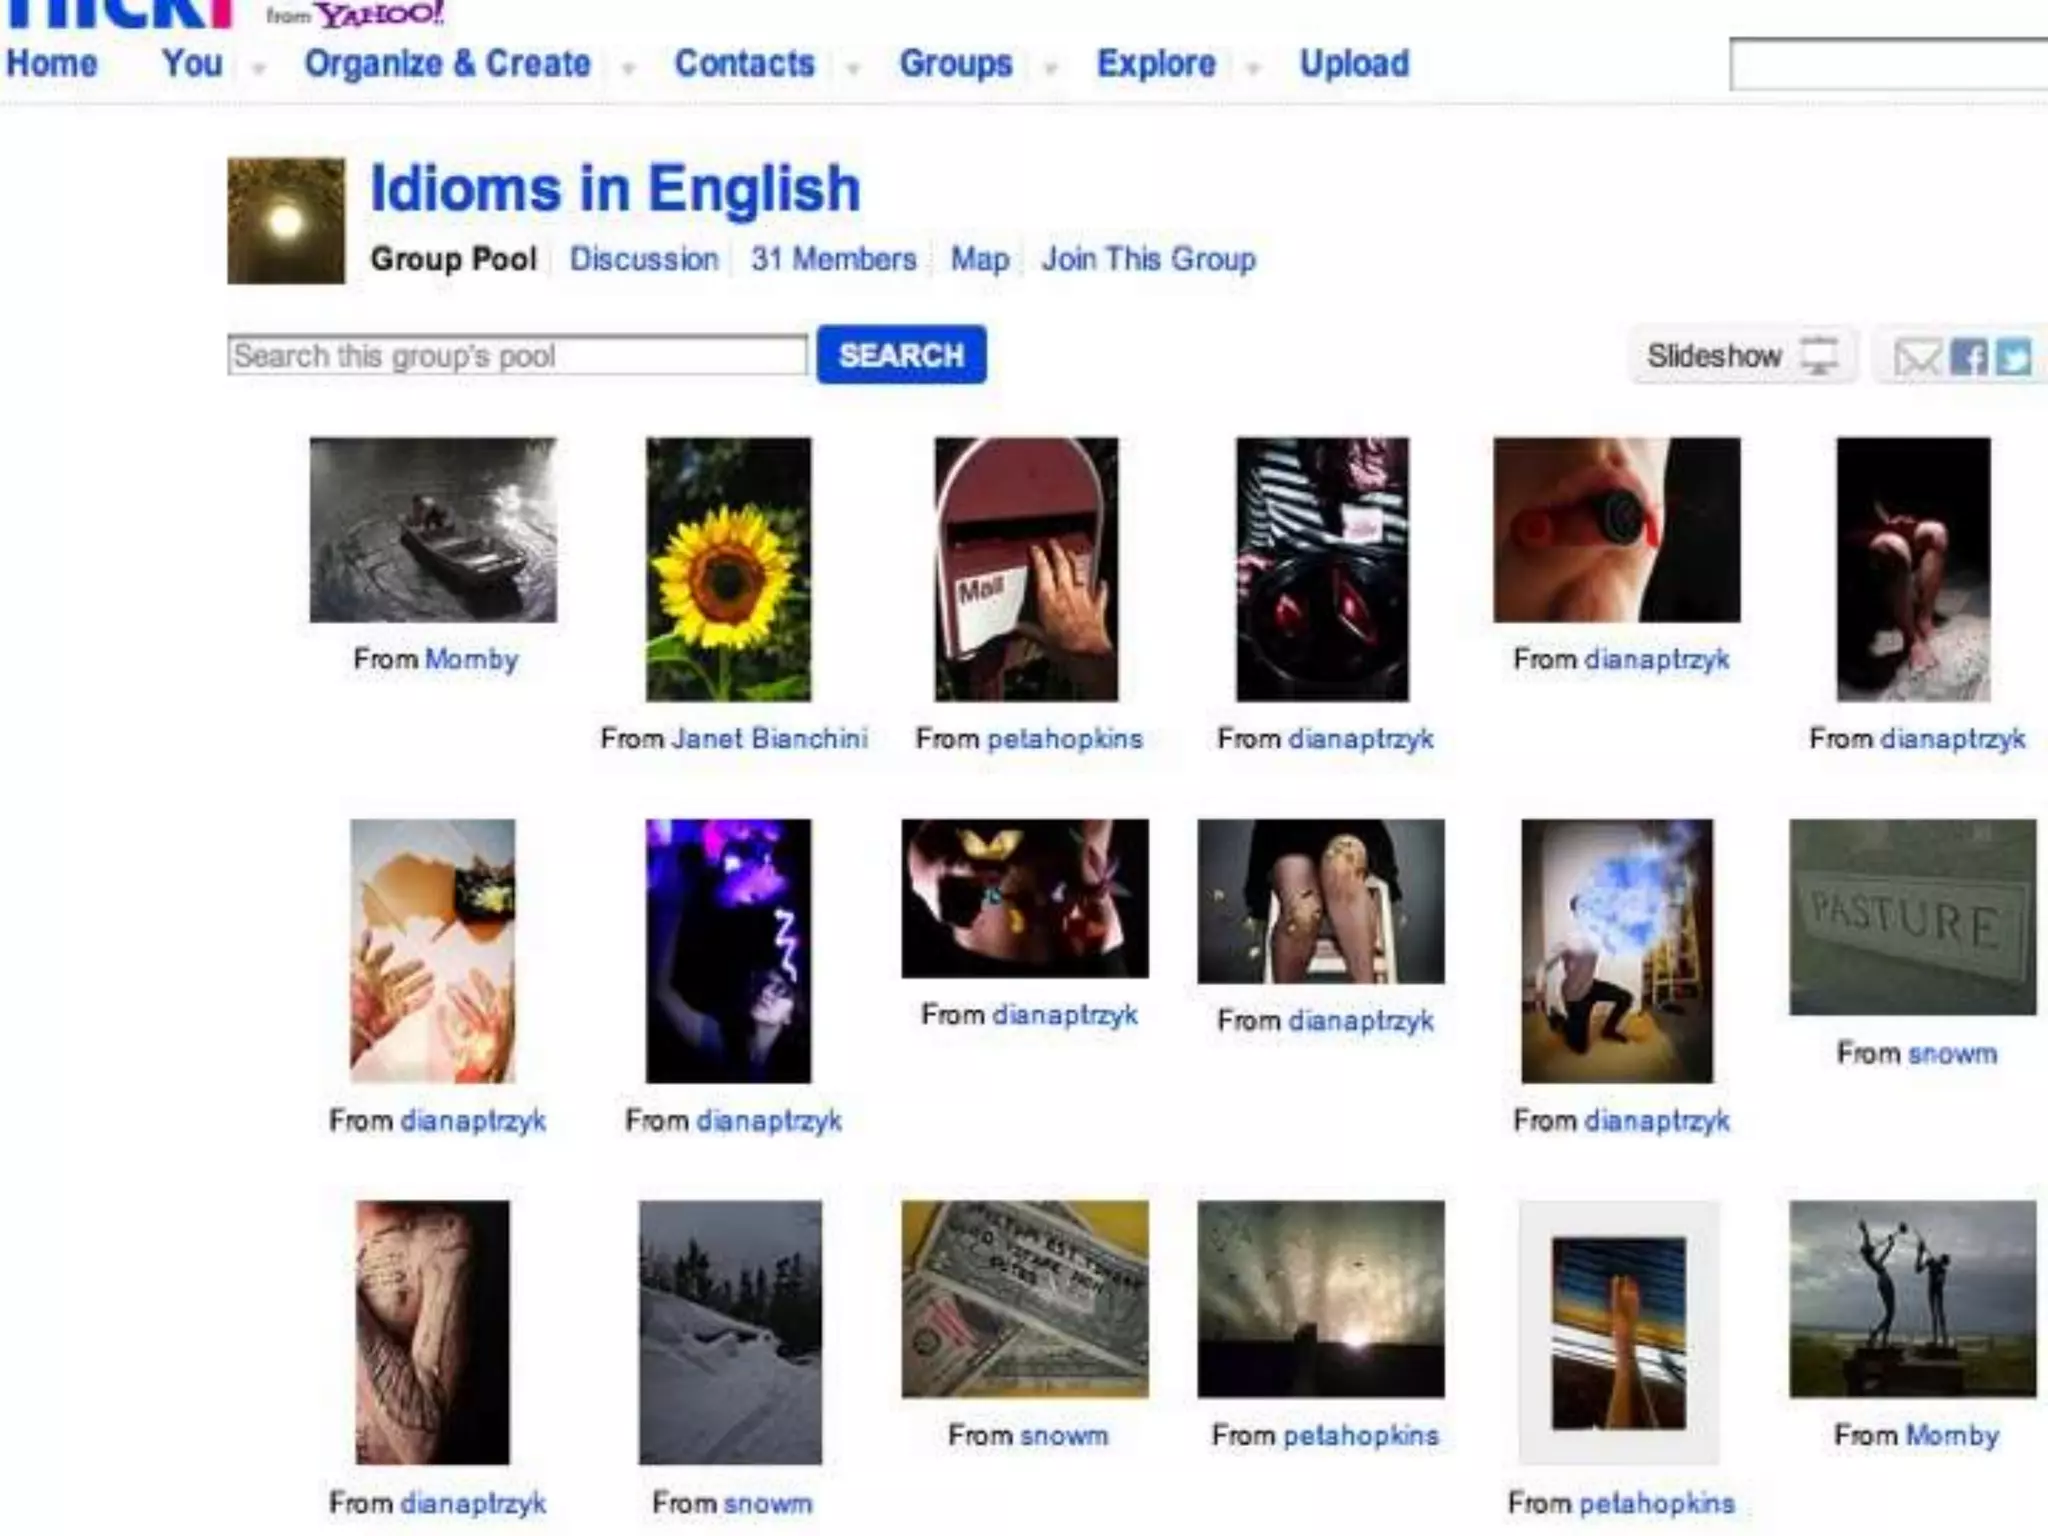View the 31 Members list
2048x1536 pixels.
[834, 259]
